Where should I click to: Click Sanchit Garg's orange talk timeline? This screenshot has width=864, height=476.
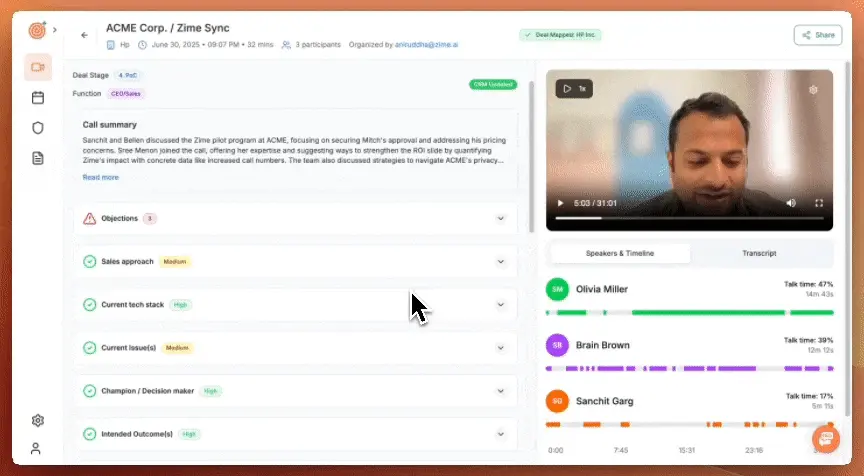689,425
